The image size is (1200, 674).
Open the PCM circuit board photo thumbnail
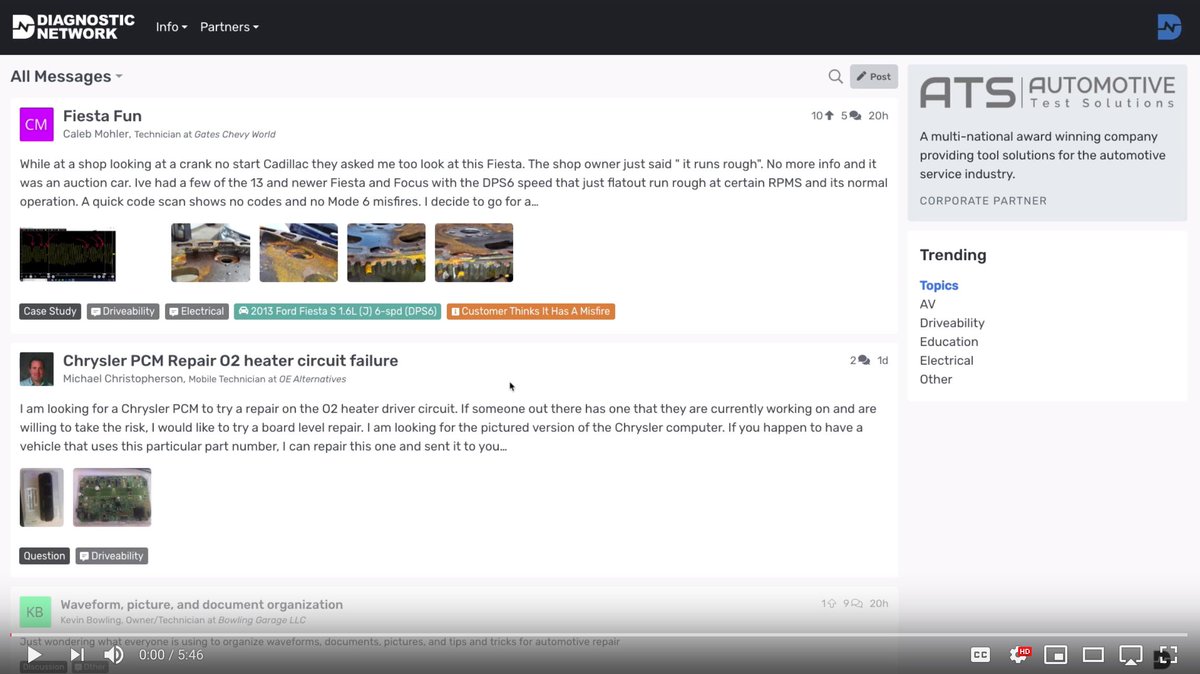pyautogui.click(x=112, y=497)
